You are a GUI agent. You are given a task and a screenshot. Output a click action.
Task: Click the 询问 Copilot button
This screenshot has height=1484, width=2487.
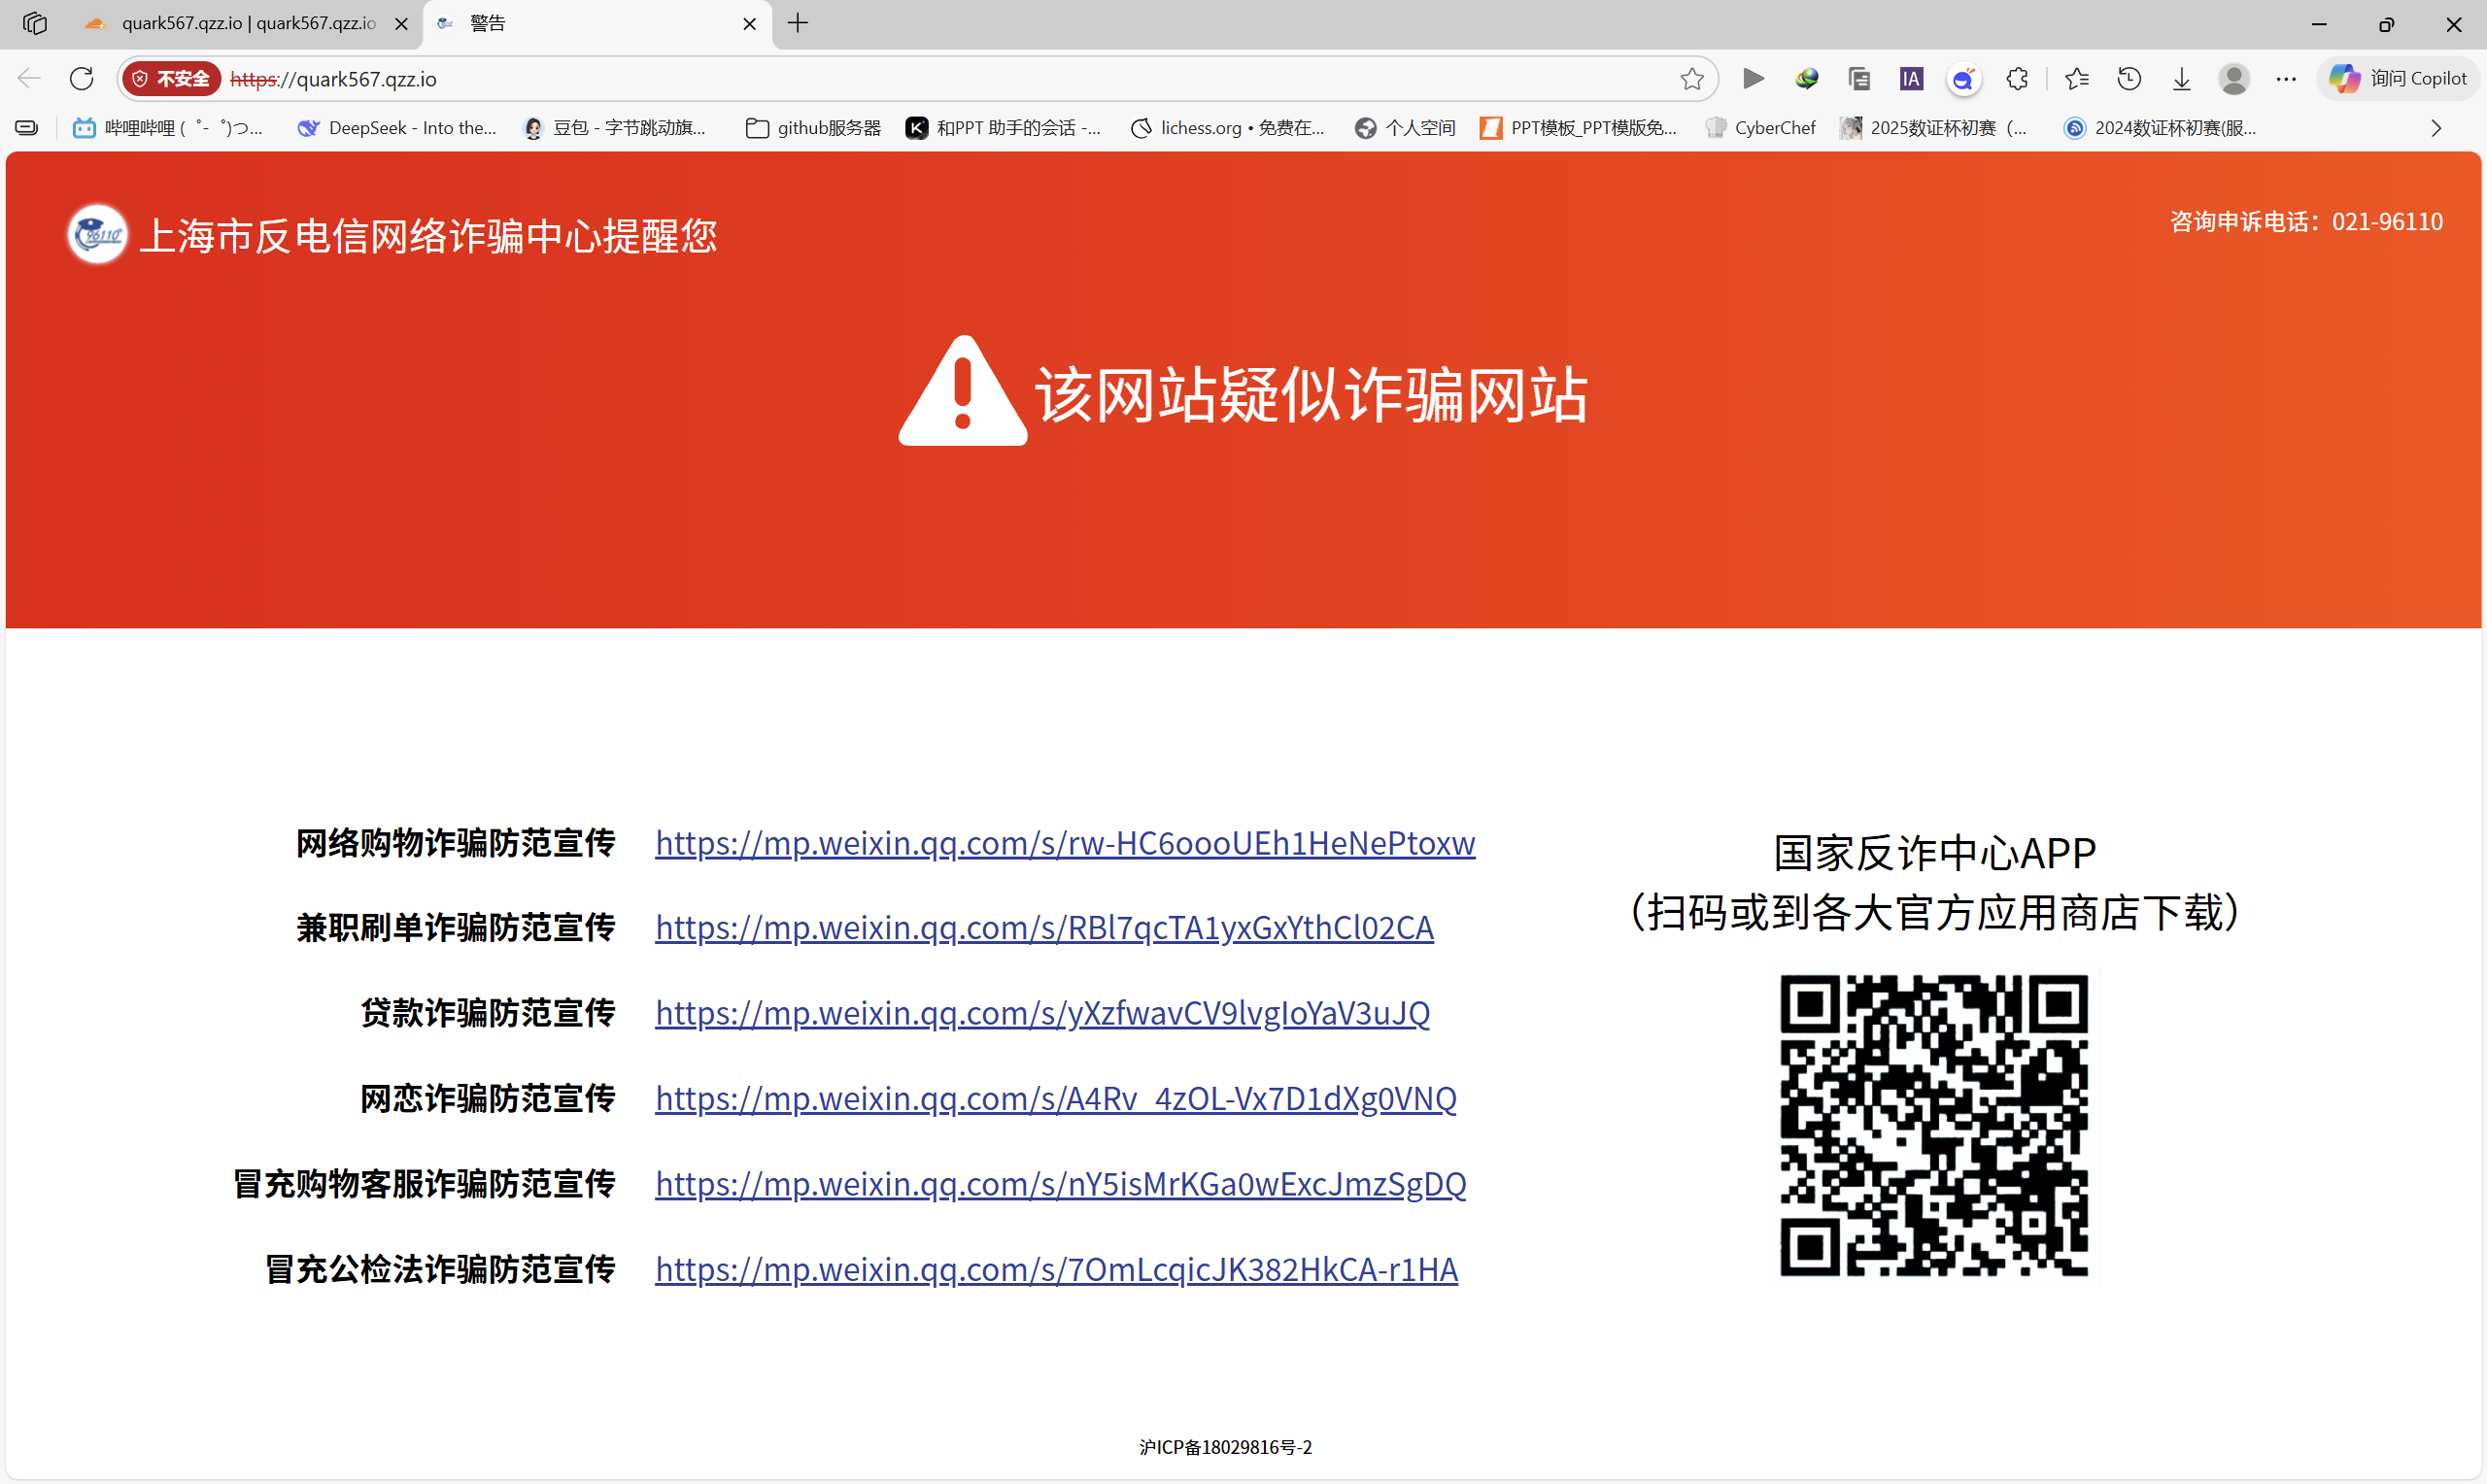tap(2398, 78)
